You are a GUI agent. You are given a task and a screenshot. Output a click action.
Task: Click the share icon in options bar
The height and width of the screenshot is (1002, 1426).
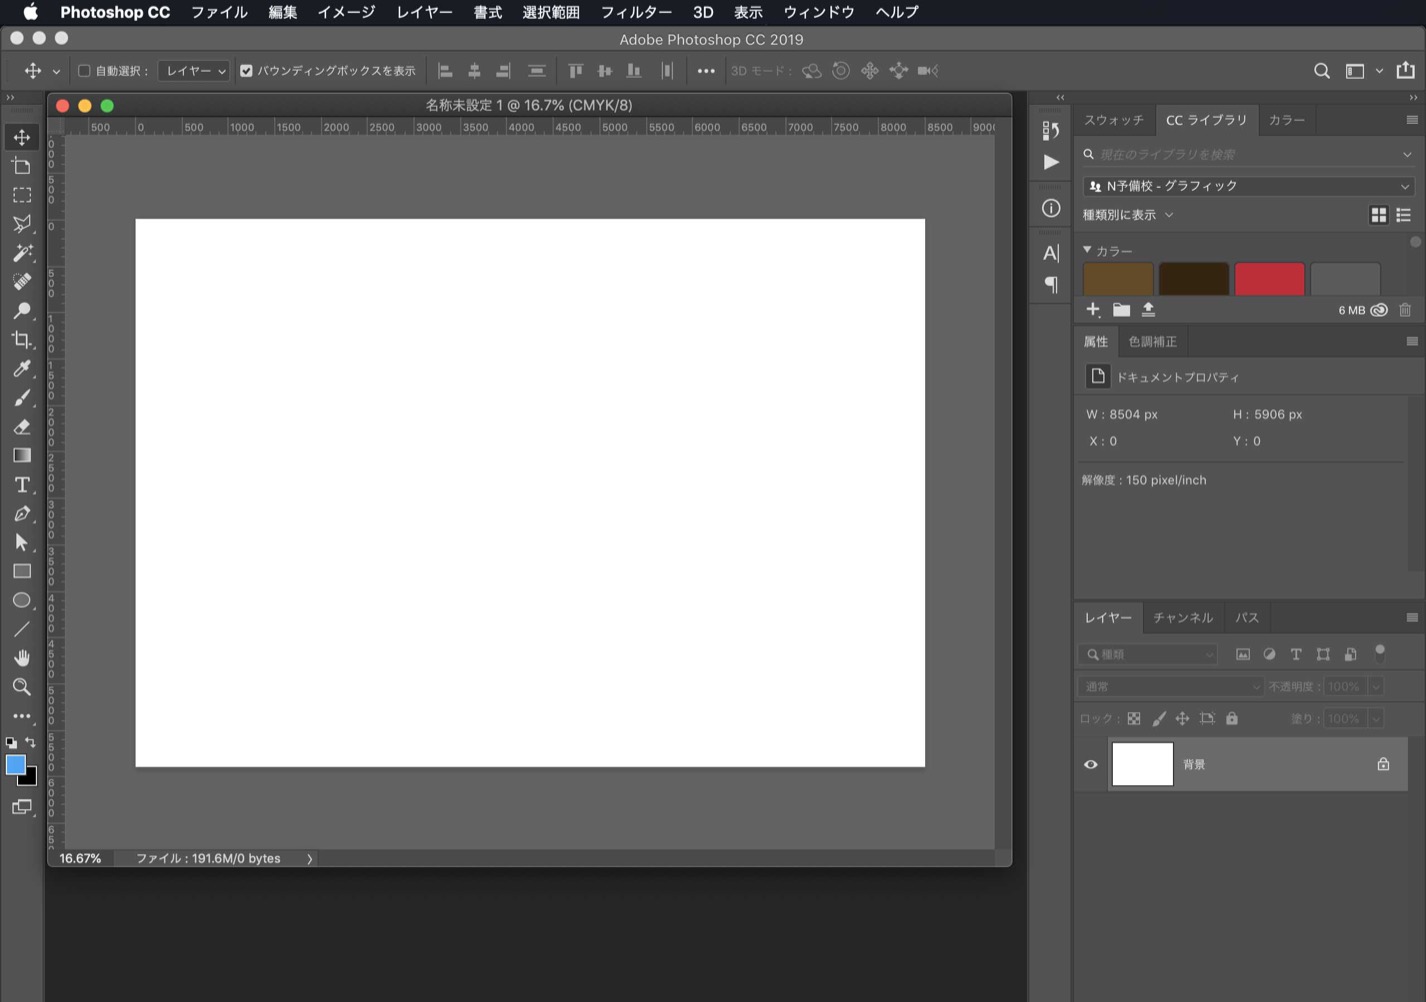[x=1405, y=70]
